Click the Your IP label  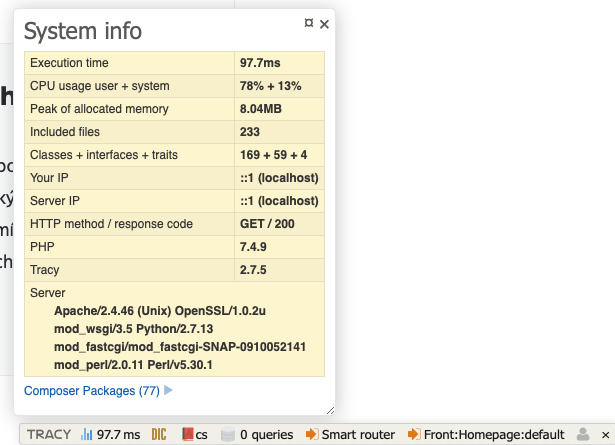49,178
